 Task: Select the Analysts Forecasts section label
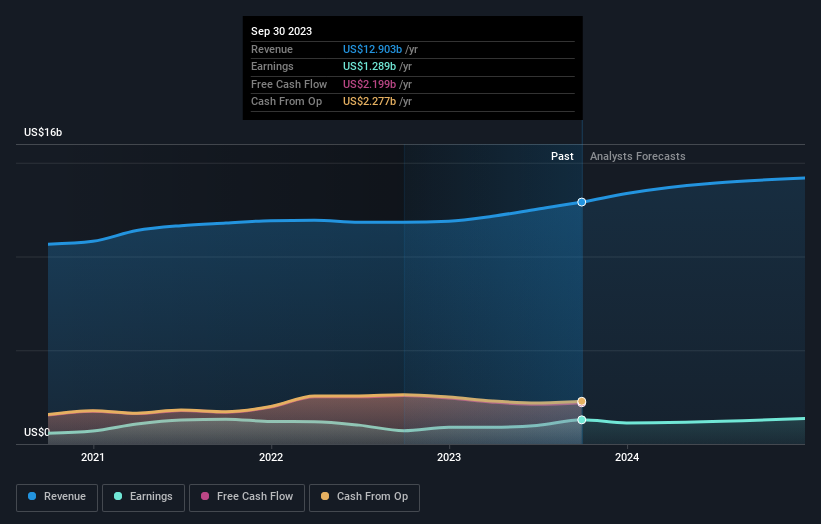[638, 157]
